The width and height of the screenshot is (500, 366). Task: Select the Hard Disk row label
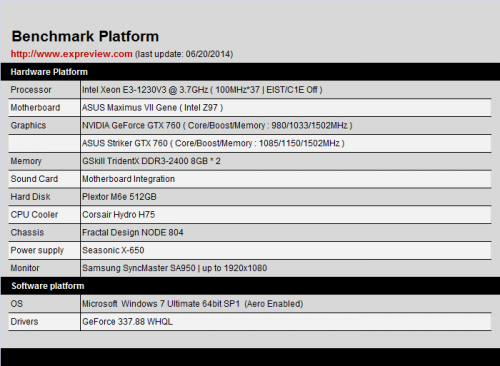pos(30,197)
